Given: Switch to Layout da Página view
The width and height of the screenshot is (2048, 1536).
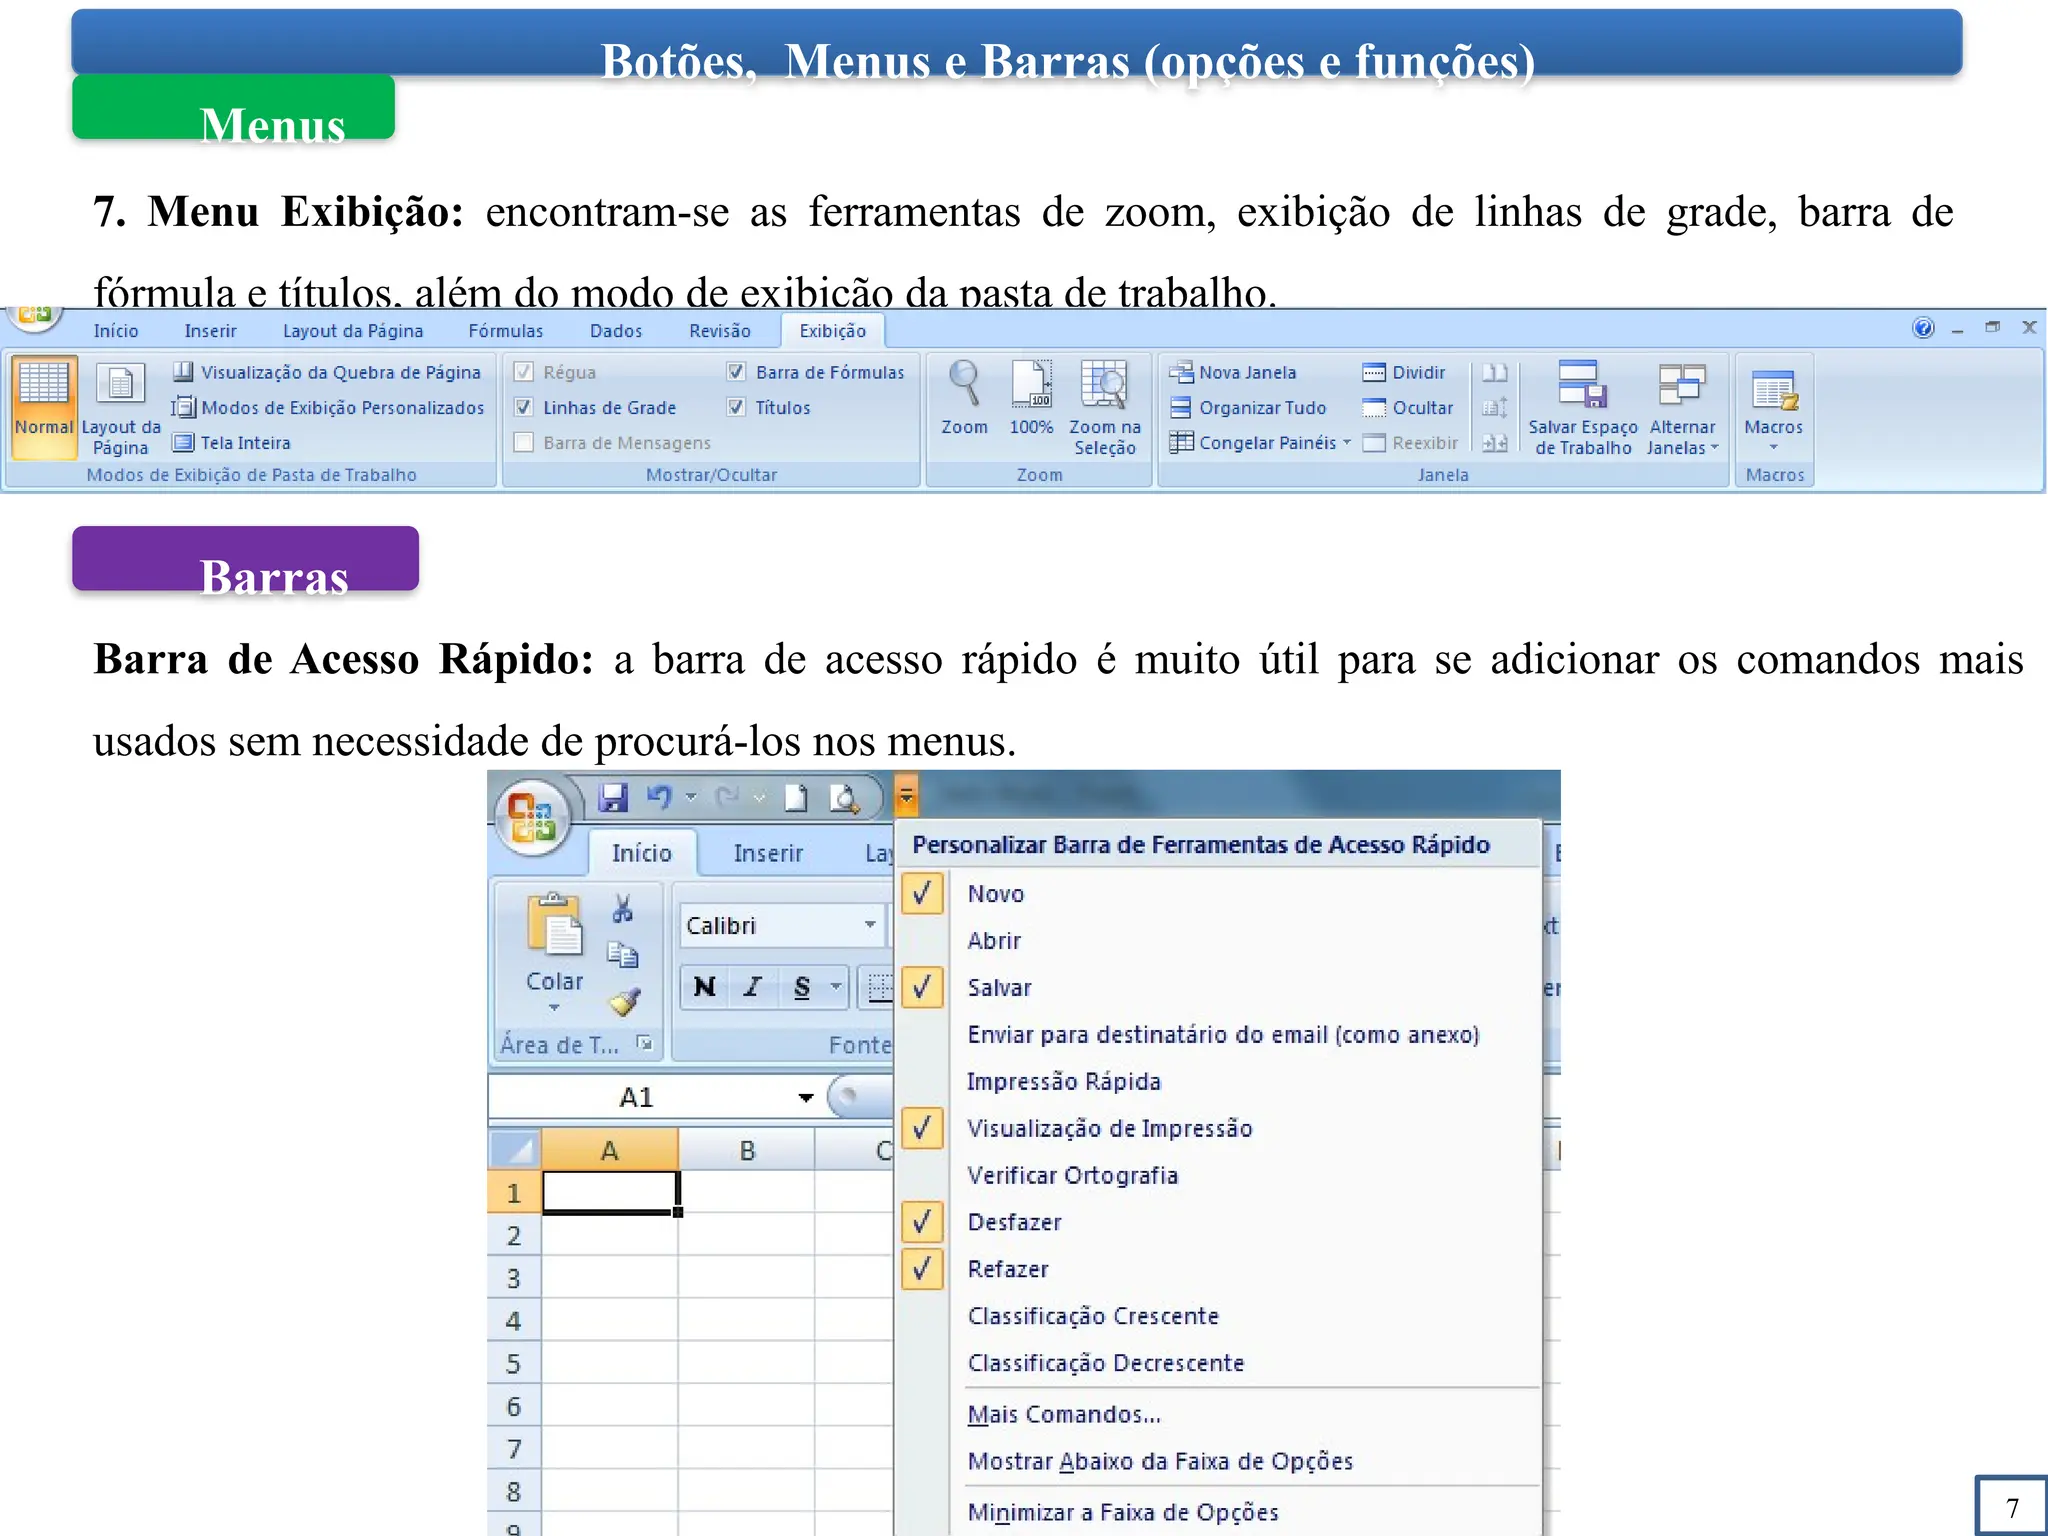Looking at the screenshot, I should pos(121,408).
